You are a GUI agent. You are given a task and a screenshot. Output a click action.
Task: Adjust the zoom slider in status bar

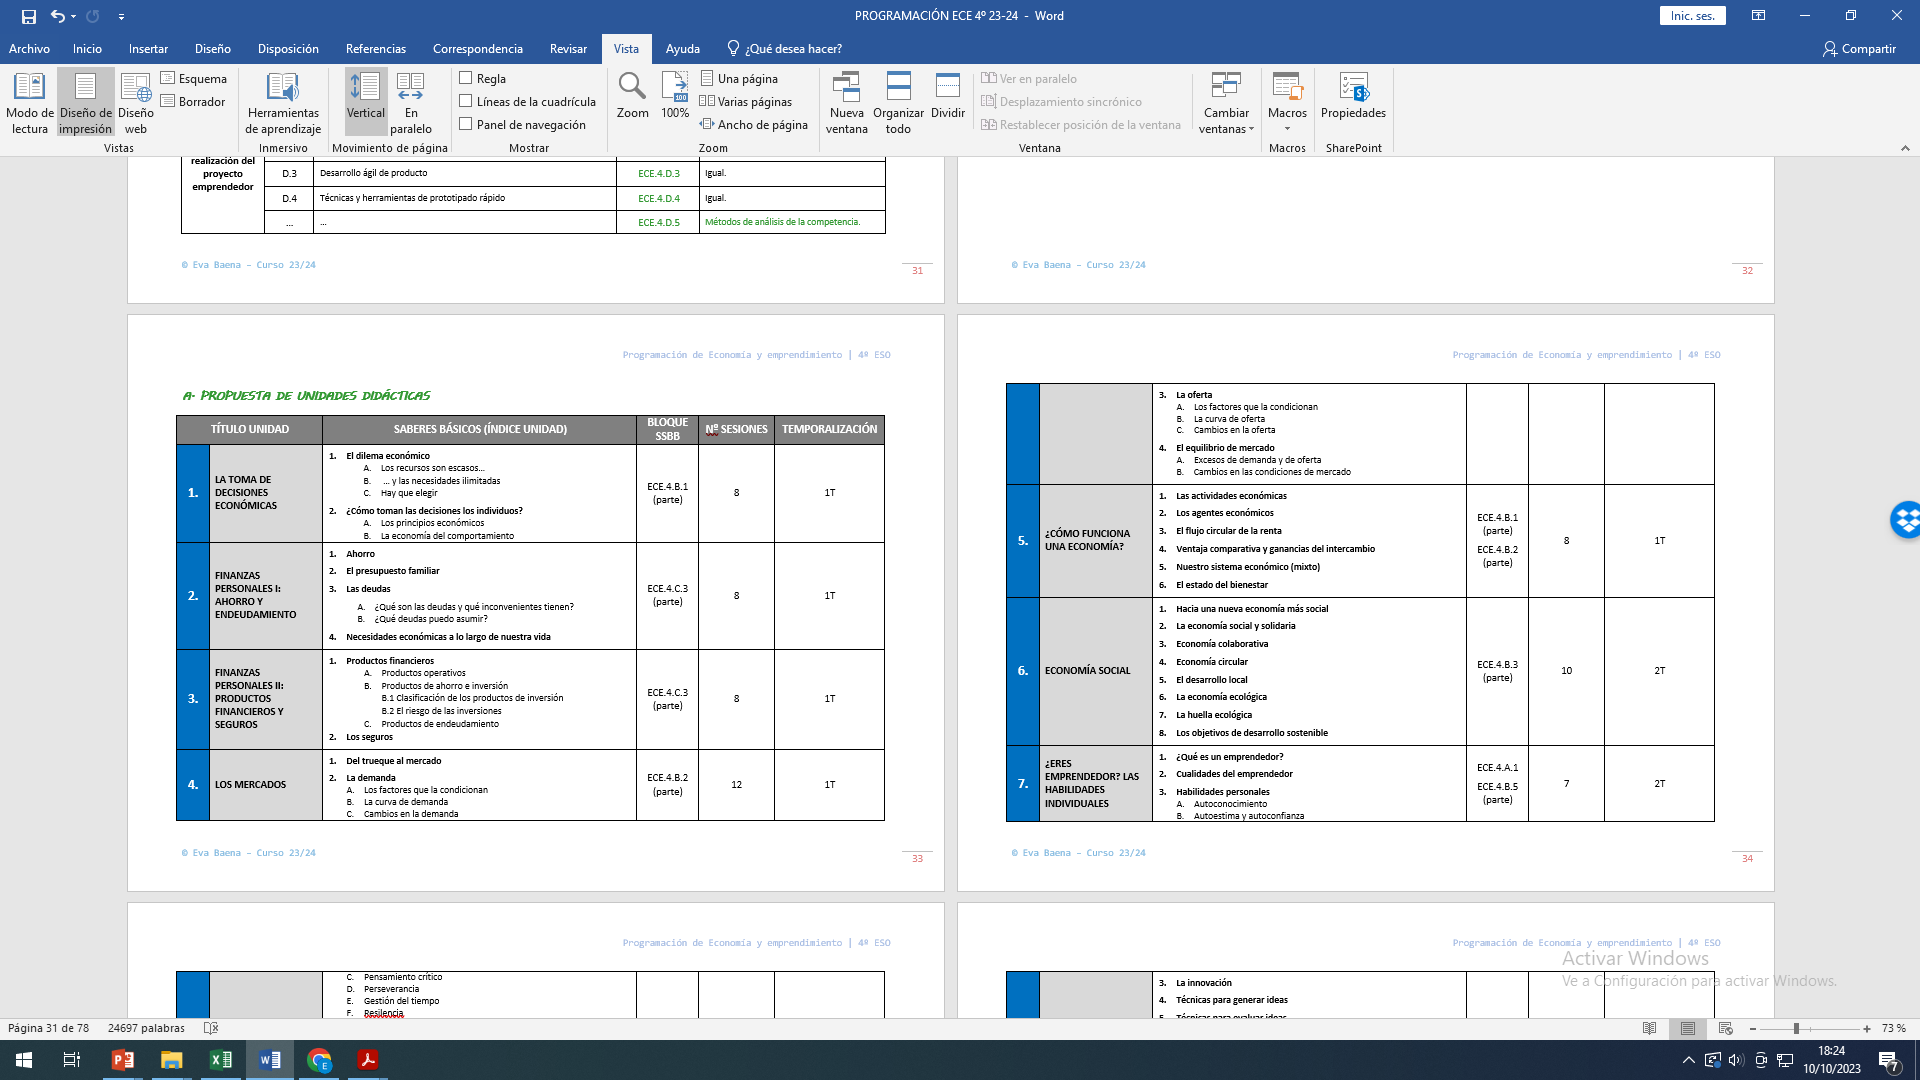(x=1796, y=1028)
